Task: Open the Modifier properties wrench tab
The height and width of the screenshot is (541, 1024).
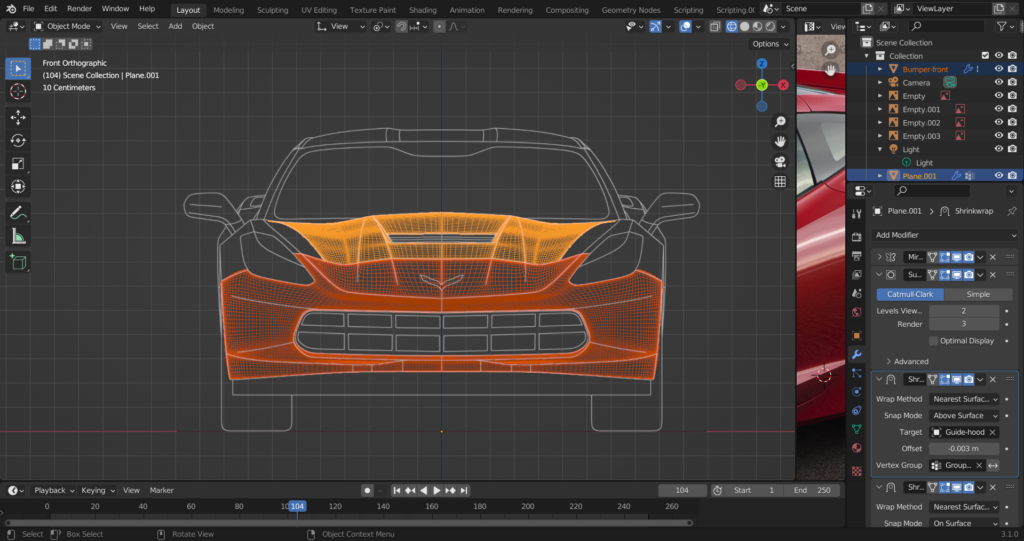Action: pos(856,354)
